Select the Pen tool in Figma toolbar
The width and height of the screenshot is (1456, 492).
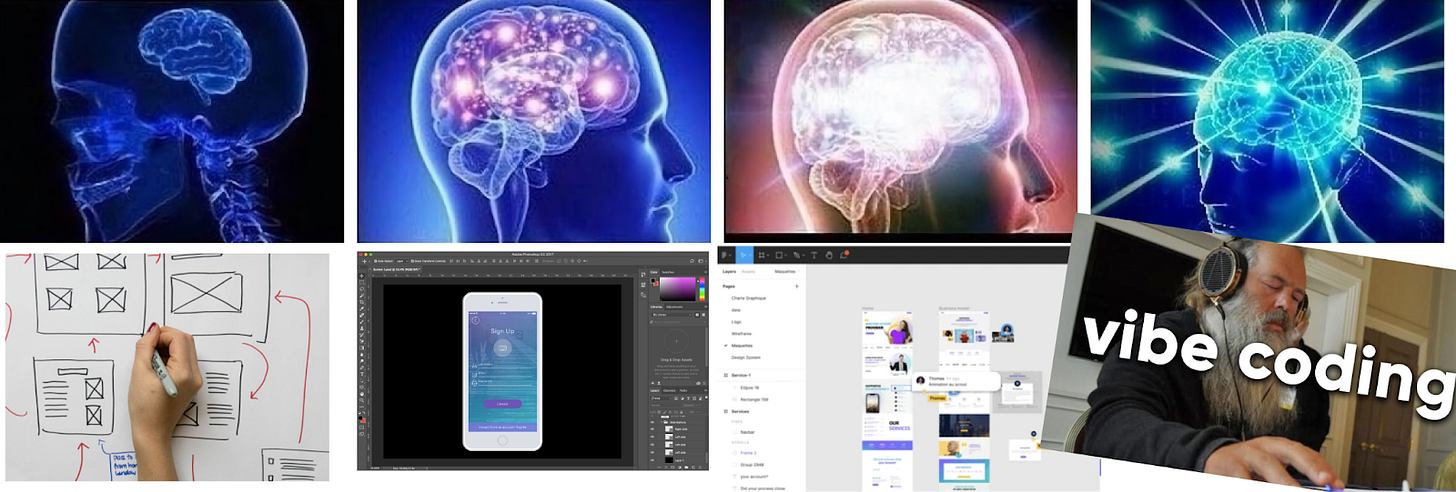(796, 254)
